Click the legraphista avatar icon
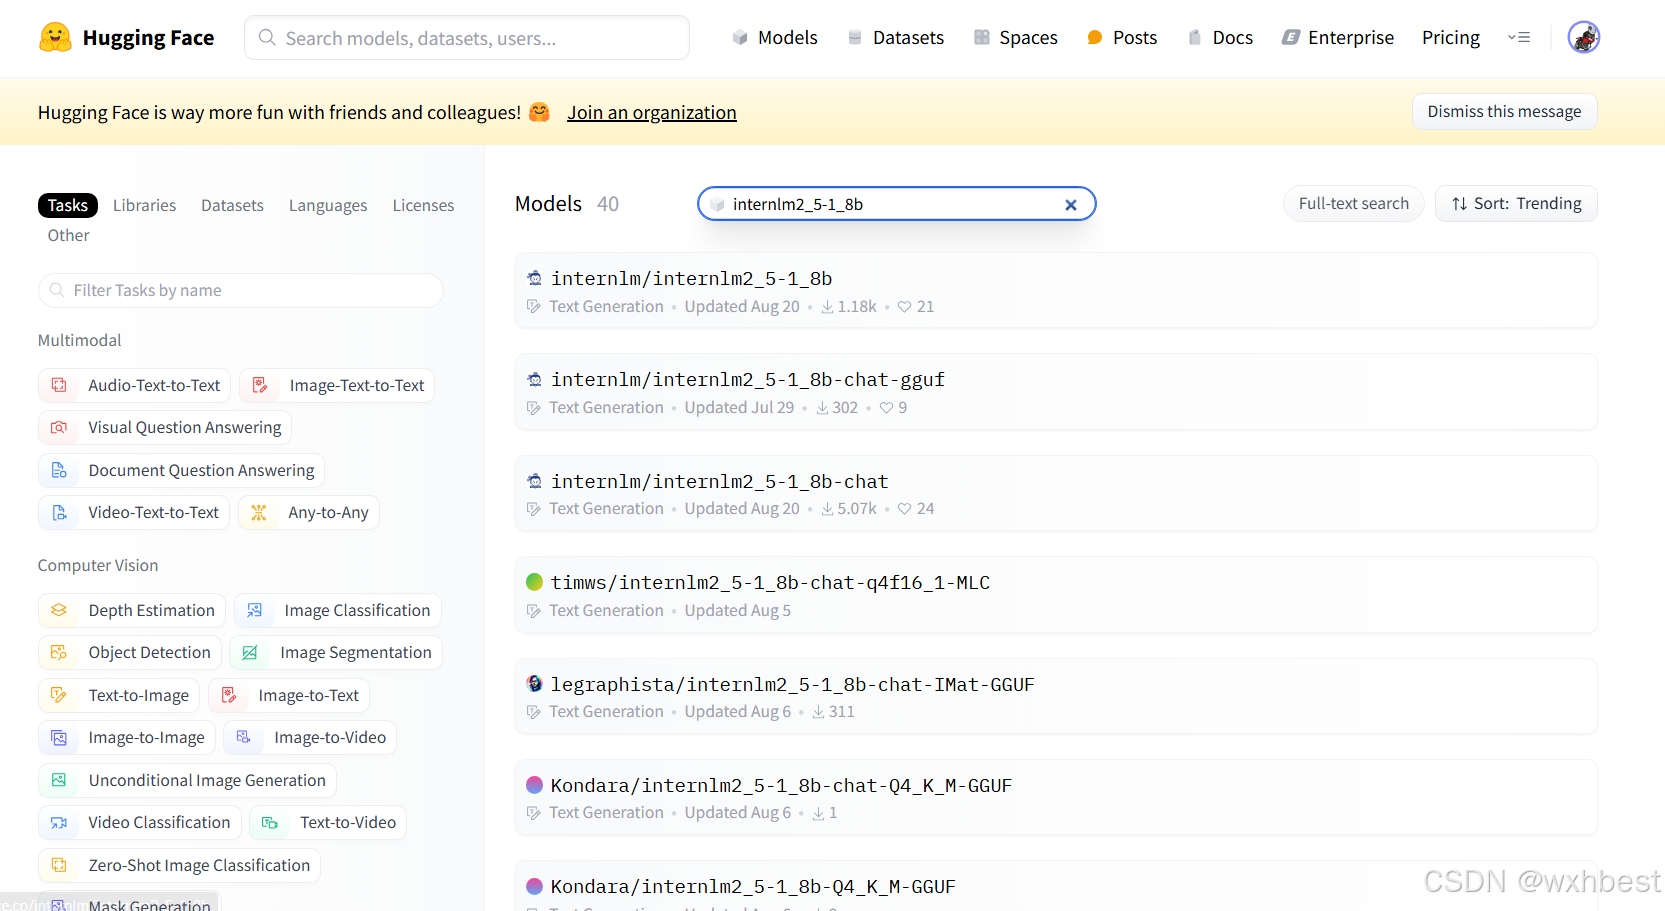This screenshot has height=911, width=1665. pos(535,684)
